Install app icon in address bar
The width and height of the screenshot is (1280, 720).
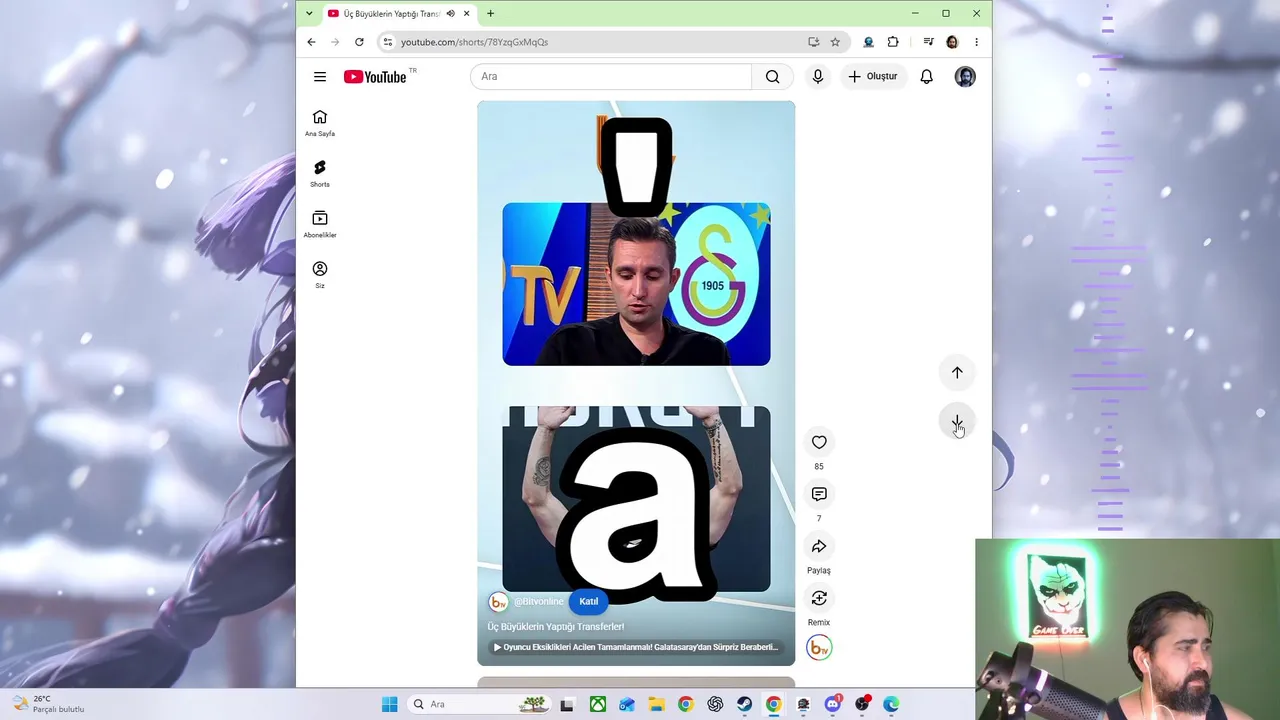coord(813,42)
